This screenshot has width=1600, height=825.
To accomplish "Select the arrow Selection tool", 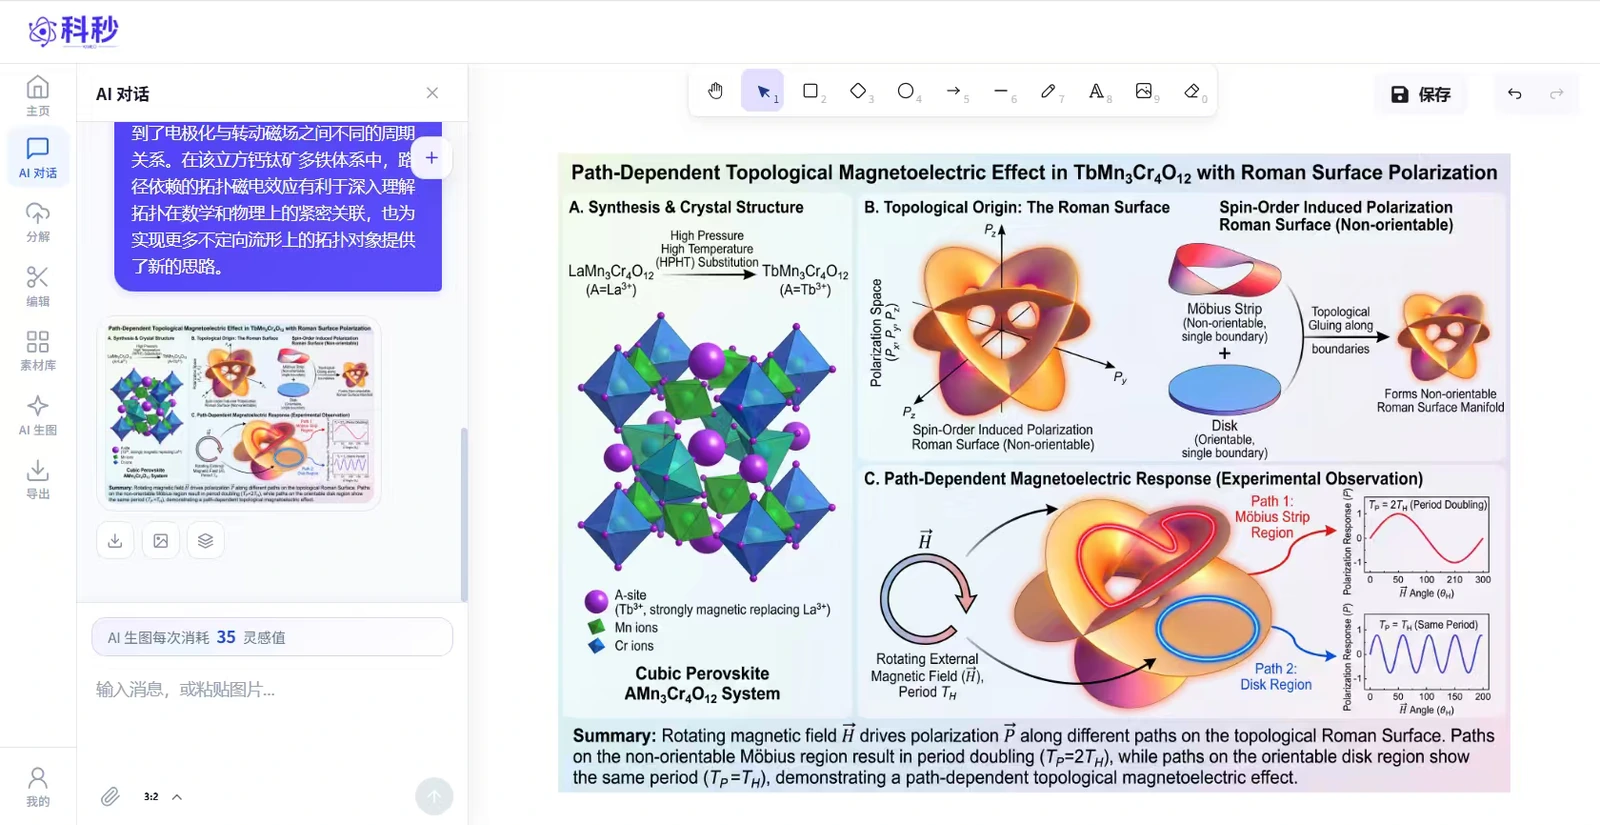I will (763, 91).
